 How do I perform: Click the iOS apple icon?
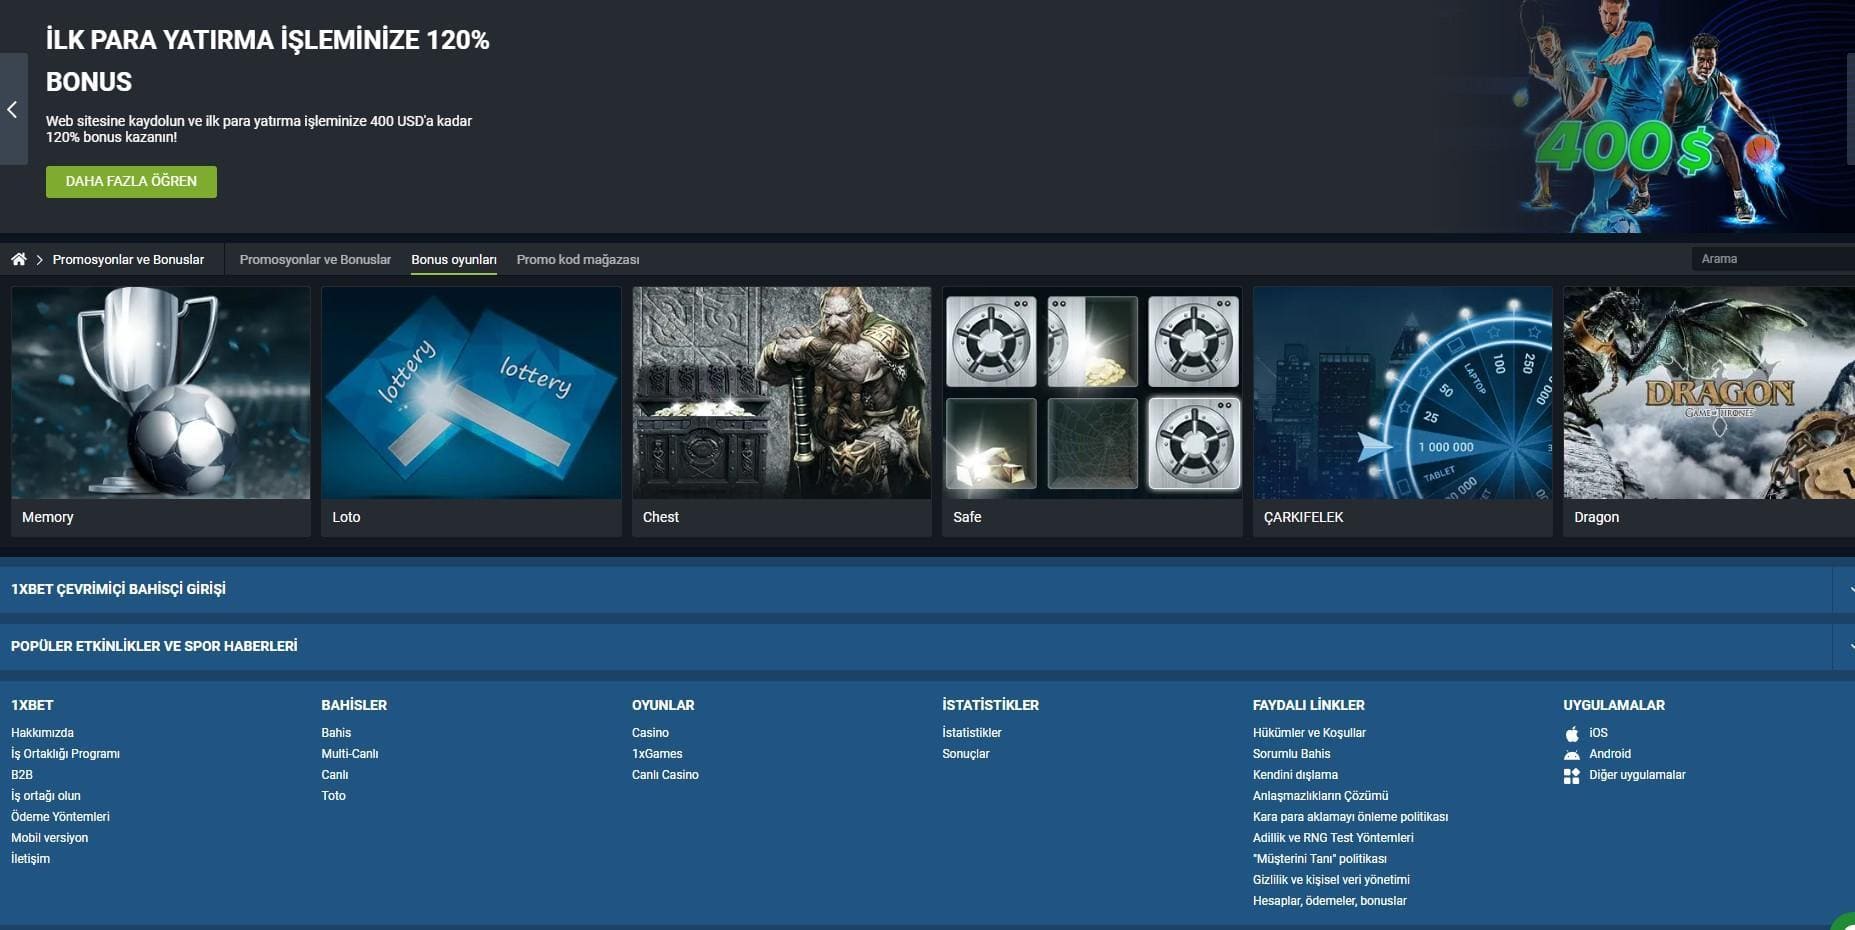pos(1572,733)
